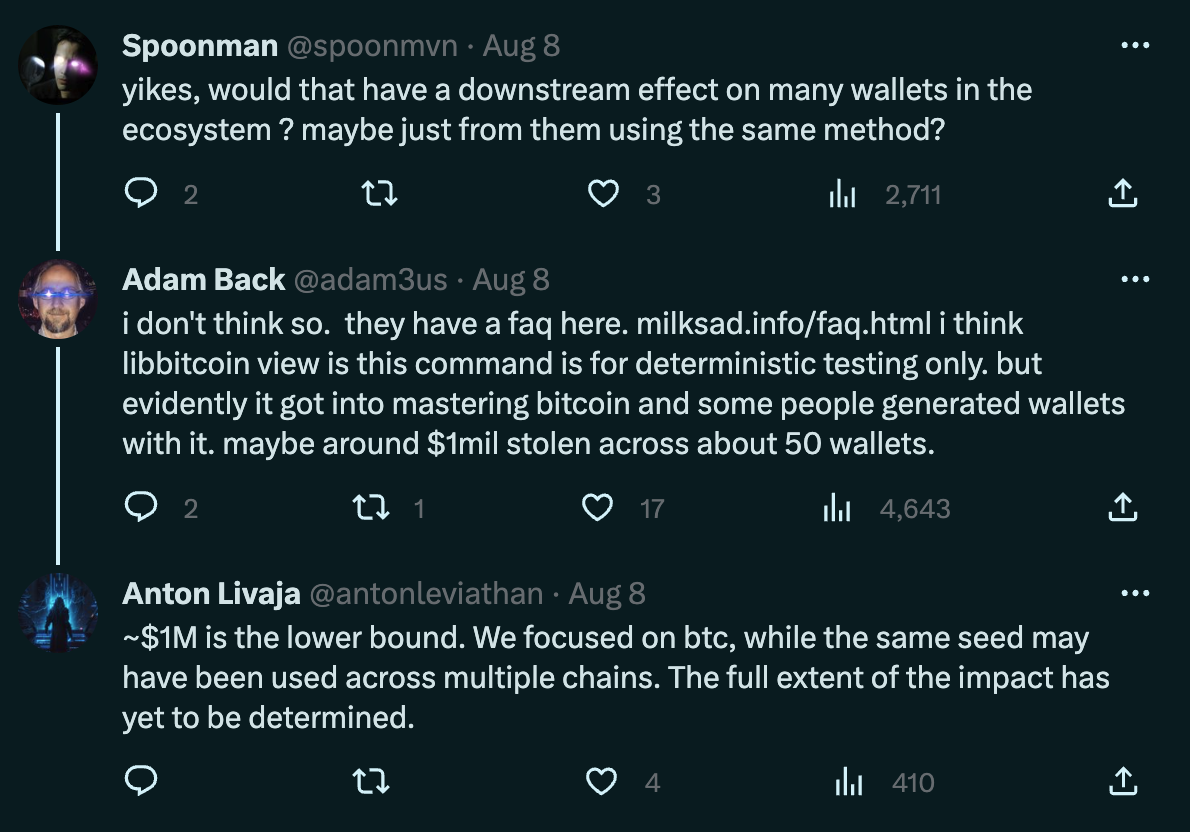Reply to Anton Livaja's tweet

click(141, 781)
